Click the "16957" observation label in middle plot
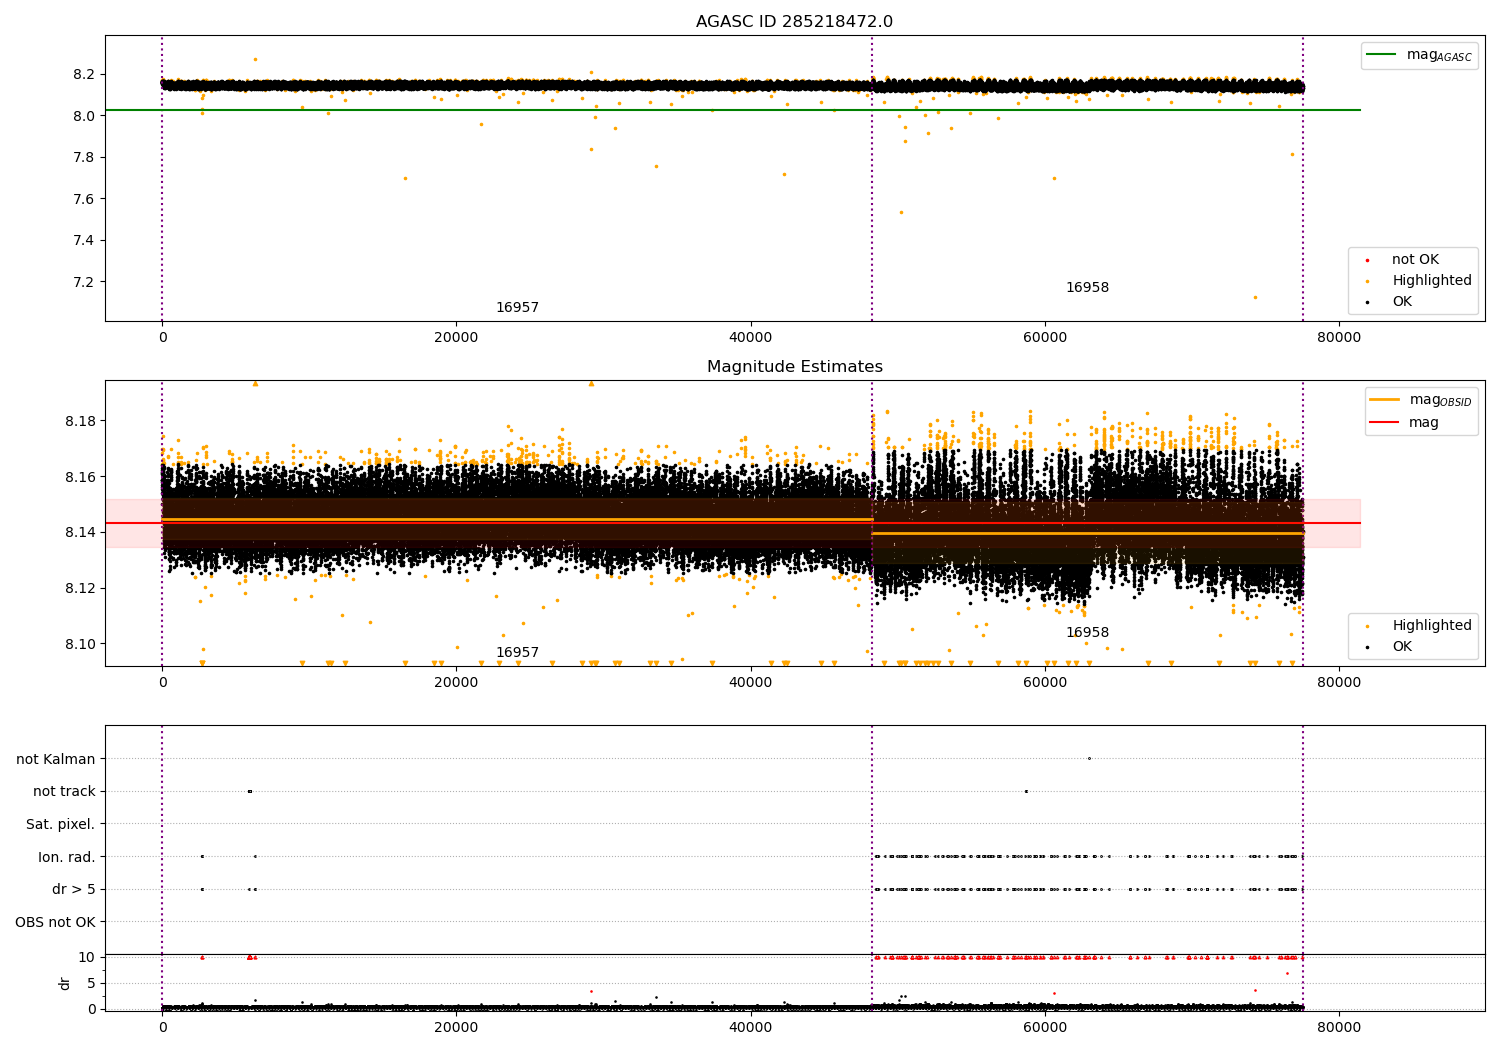The image size is (1500, 1050). click(x=517, y=653)
